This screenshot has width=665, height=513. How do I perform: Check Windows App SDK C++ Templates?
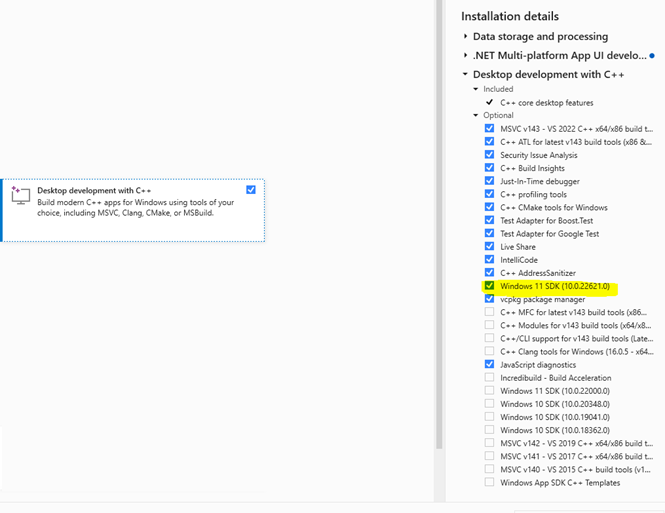[x=489, y=482]
